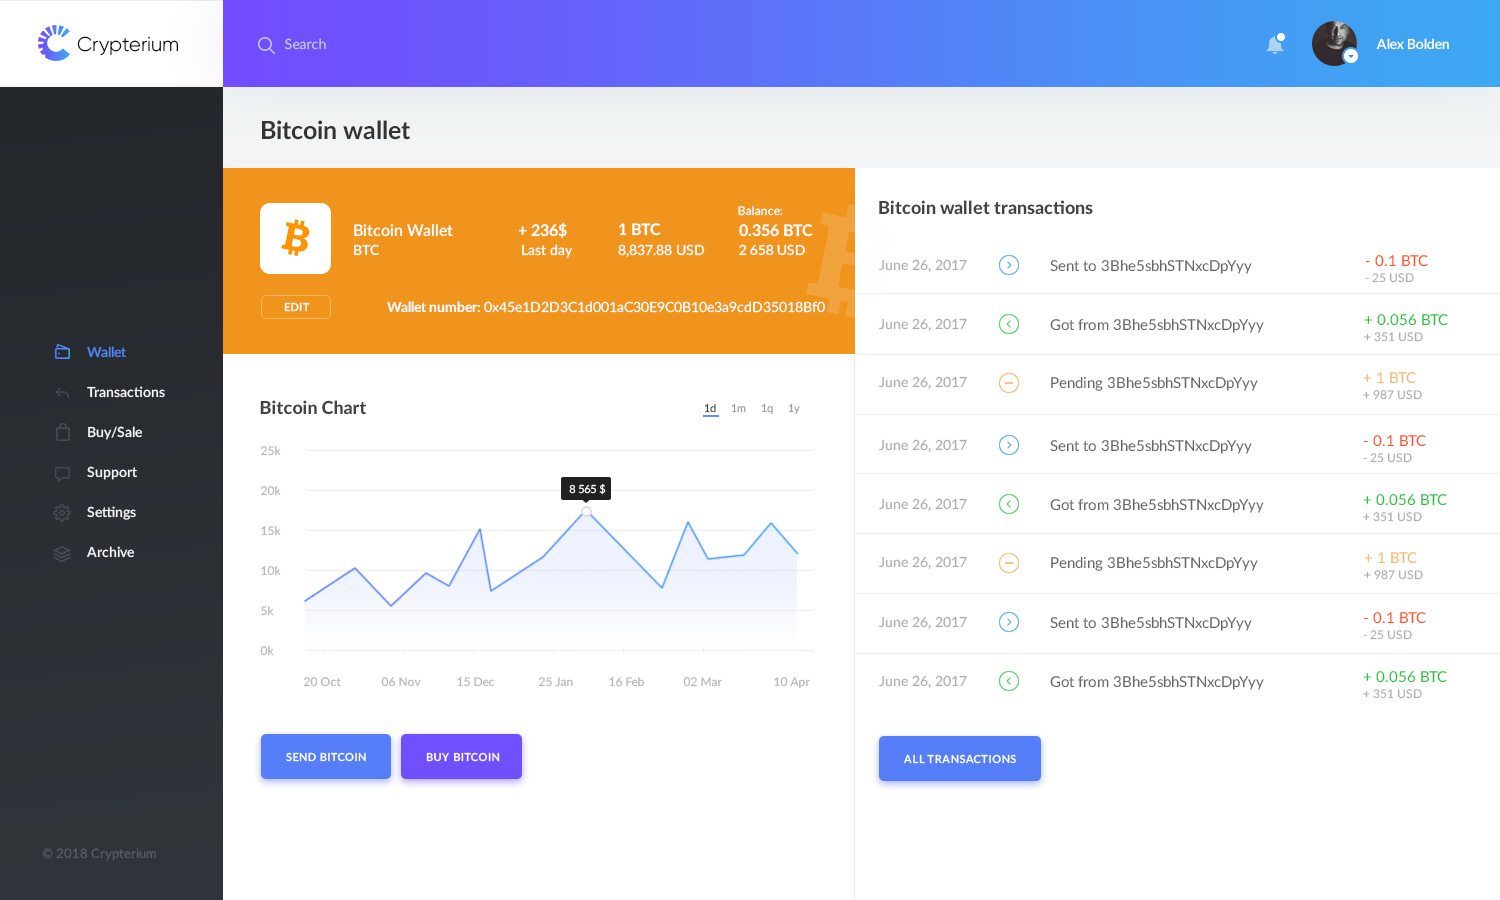Open Transactions in the sidebar menu
1500x900 pixels.
tap(126, 392)
